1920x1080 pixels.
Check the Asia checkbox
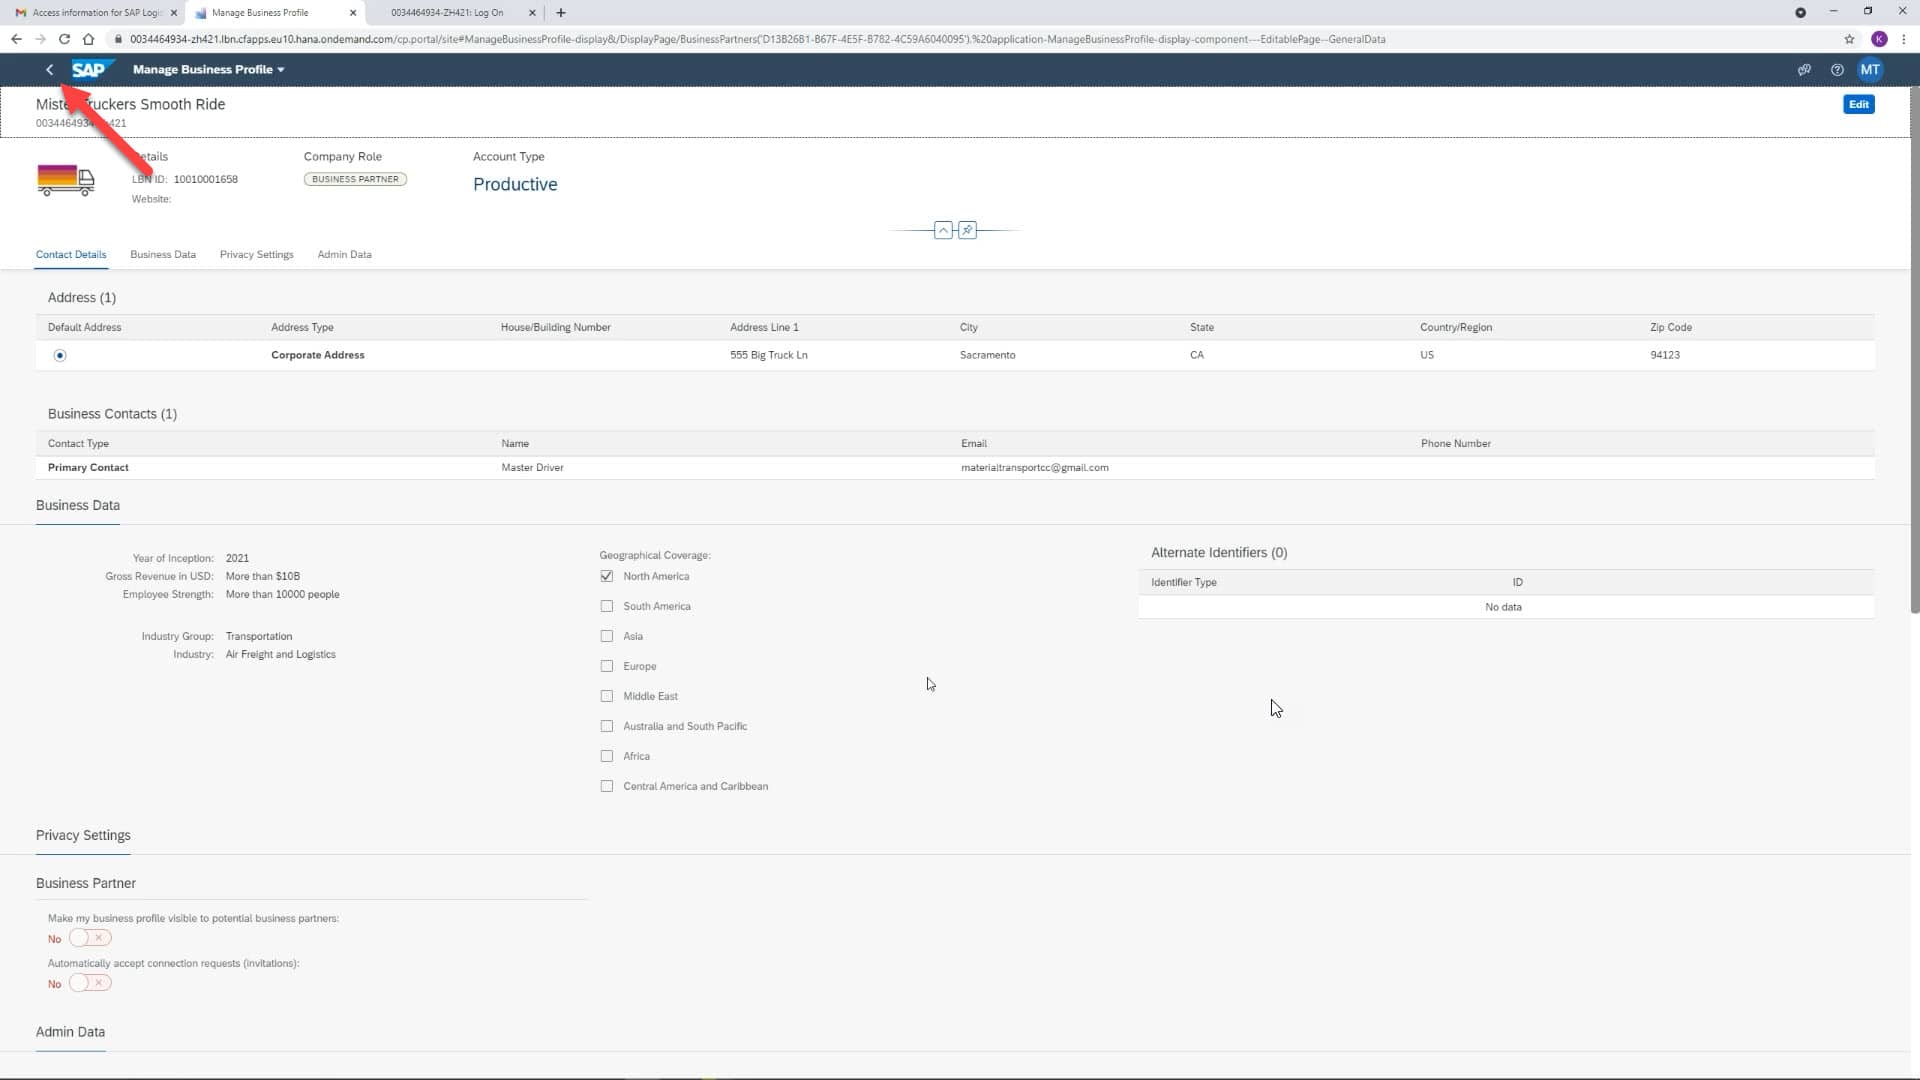pos(607,637)
